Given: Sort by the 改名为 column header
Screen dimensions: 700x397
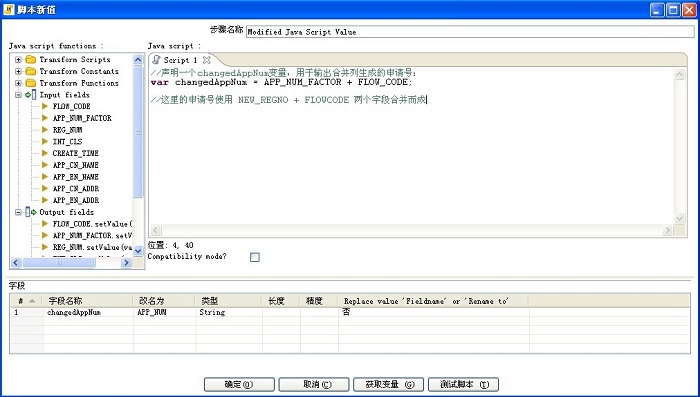Looking at the screenshot, I should click(x=164, y=301).
